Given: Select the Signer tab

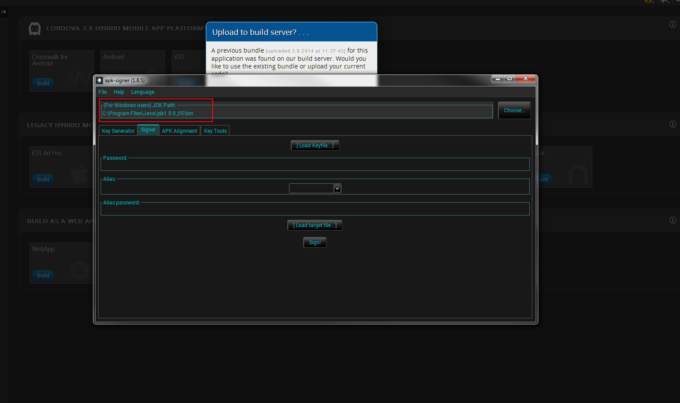Looking at the screenshot, I should [x=148, y=130].
